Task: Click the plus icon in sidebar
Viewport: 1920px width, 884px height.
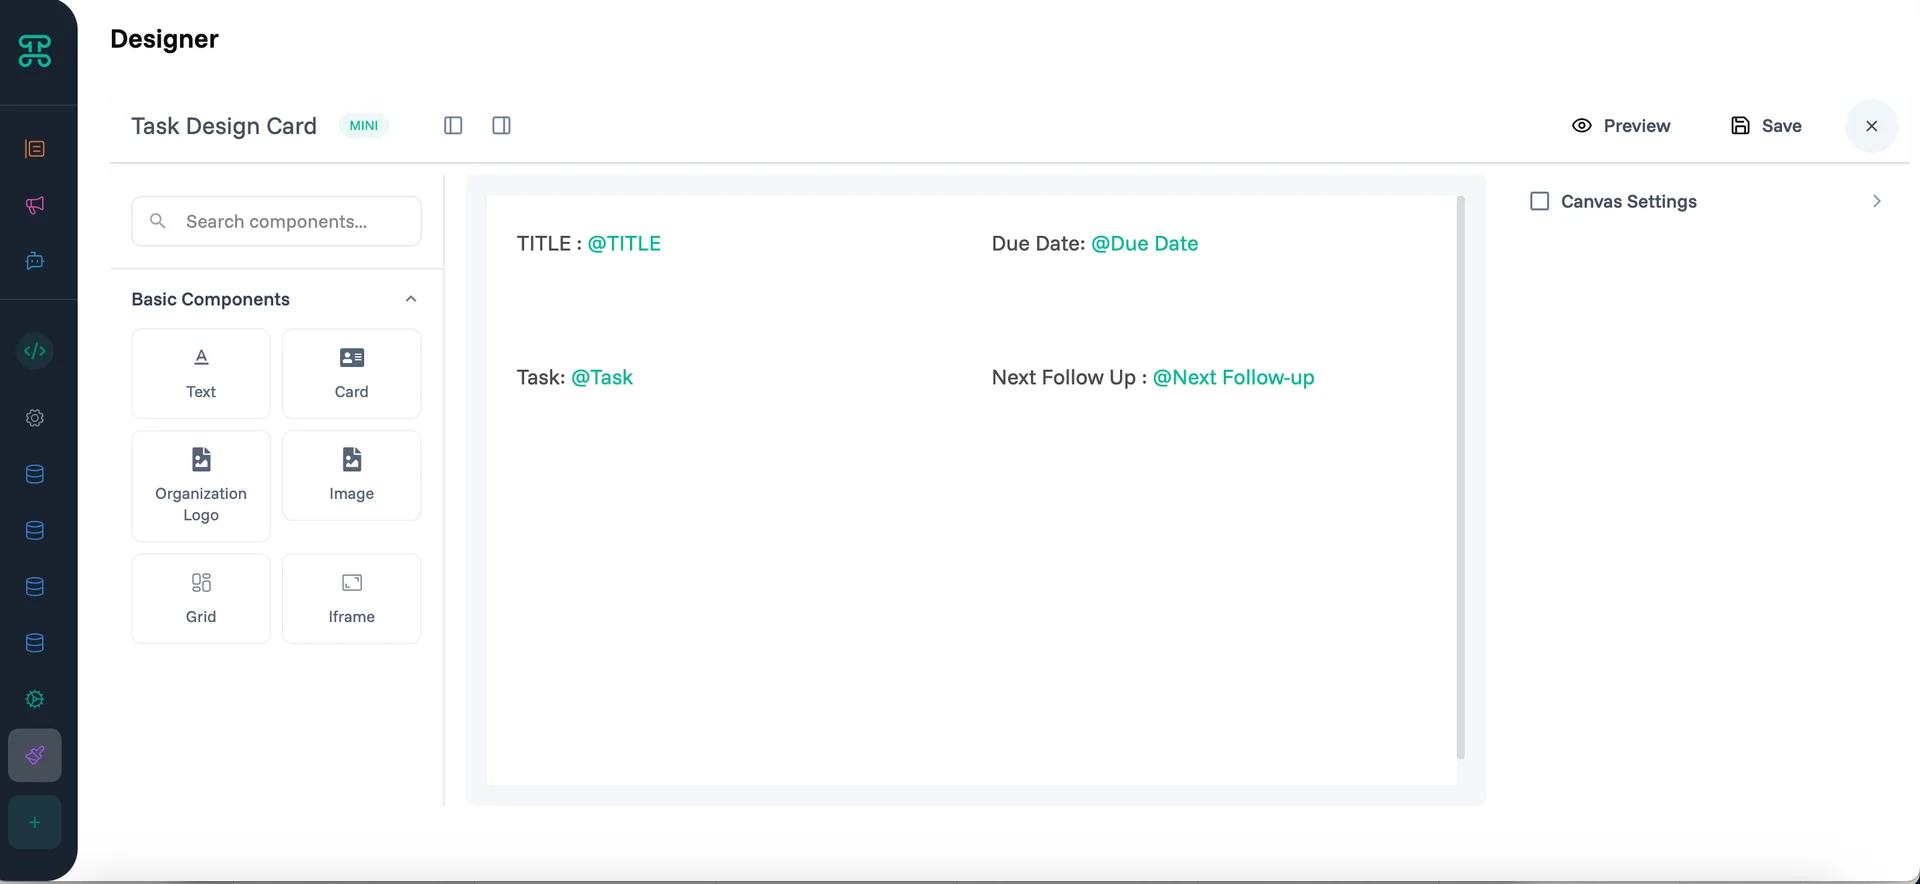Action: tap(35, 822)
